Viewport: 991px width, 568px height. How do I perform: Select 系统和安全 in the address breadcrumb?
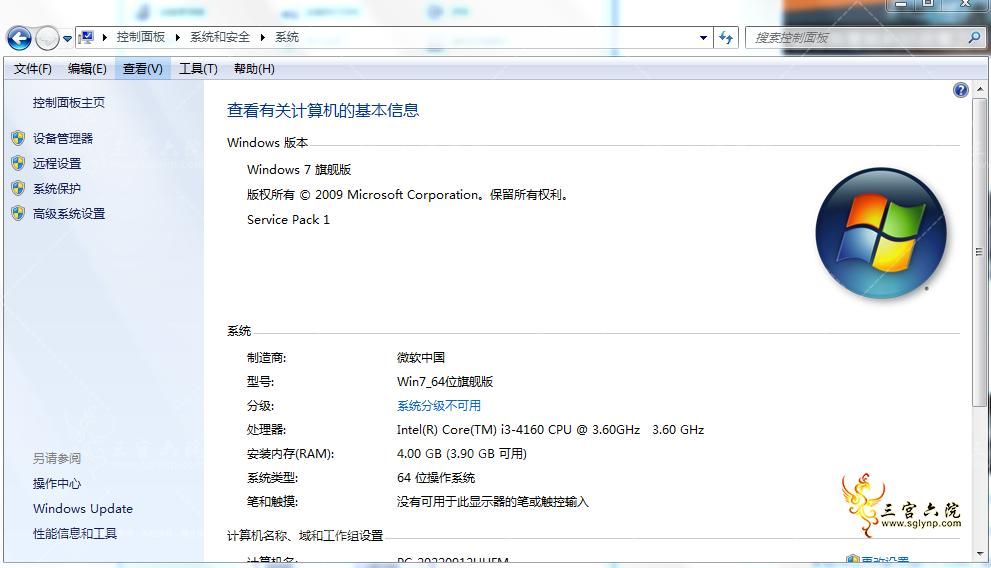[220, 37]
